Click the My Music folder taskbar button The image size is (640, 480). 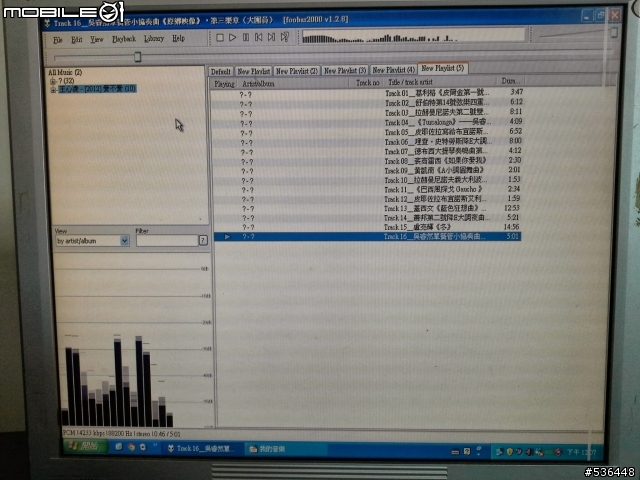click(x=286, y=449)
